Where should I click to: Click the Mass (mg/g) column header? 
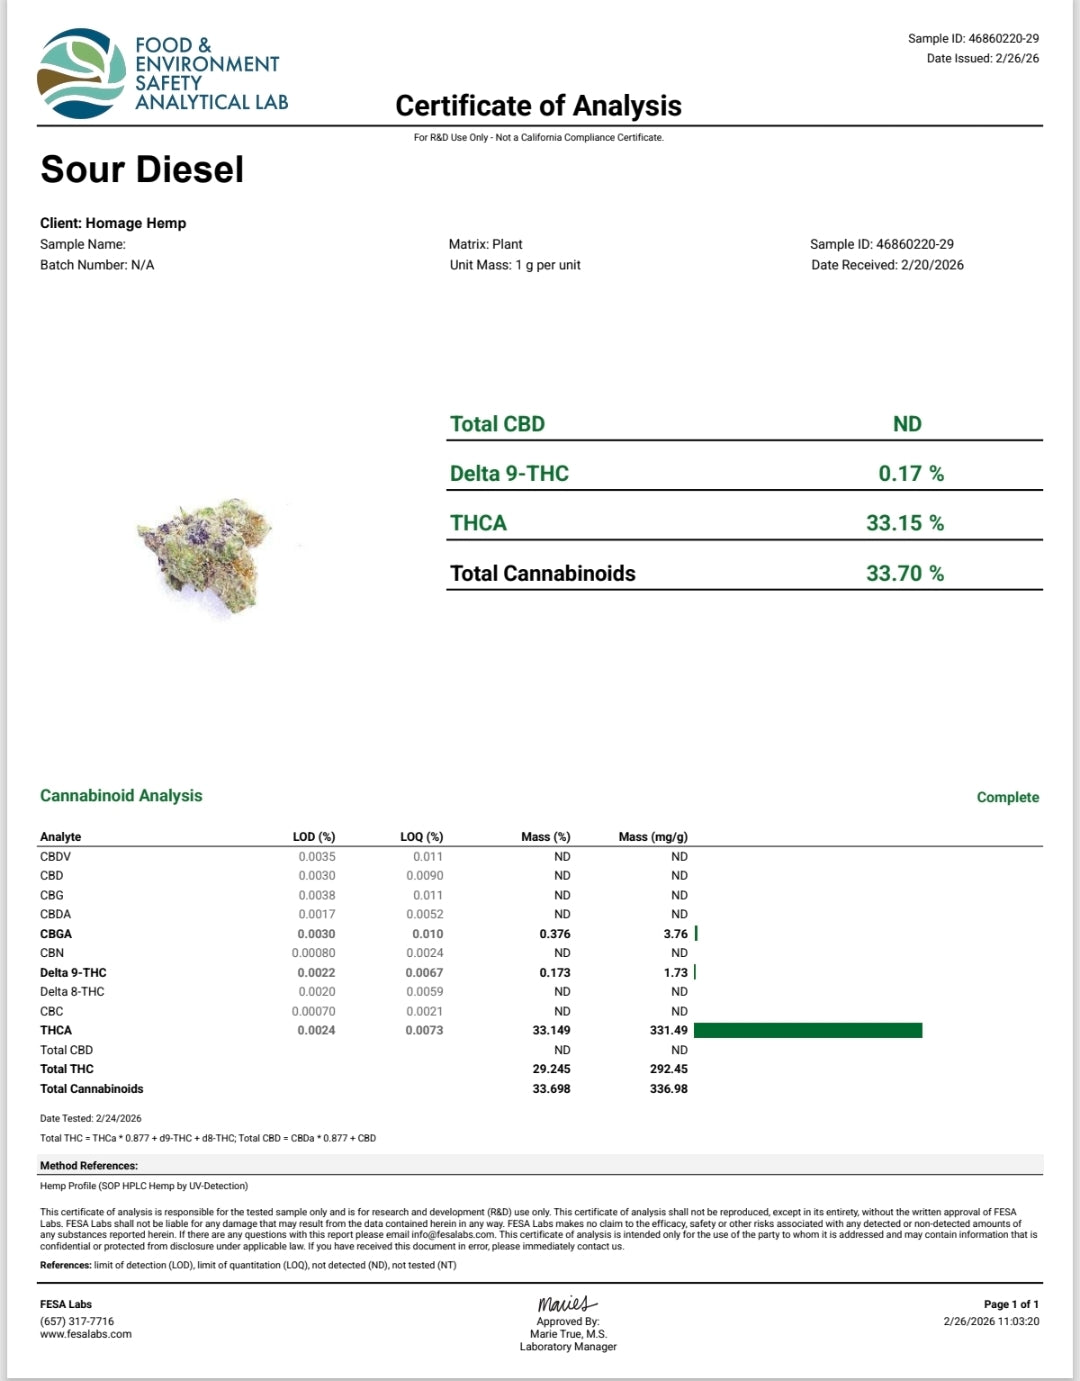653,837
